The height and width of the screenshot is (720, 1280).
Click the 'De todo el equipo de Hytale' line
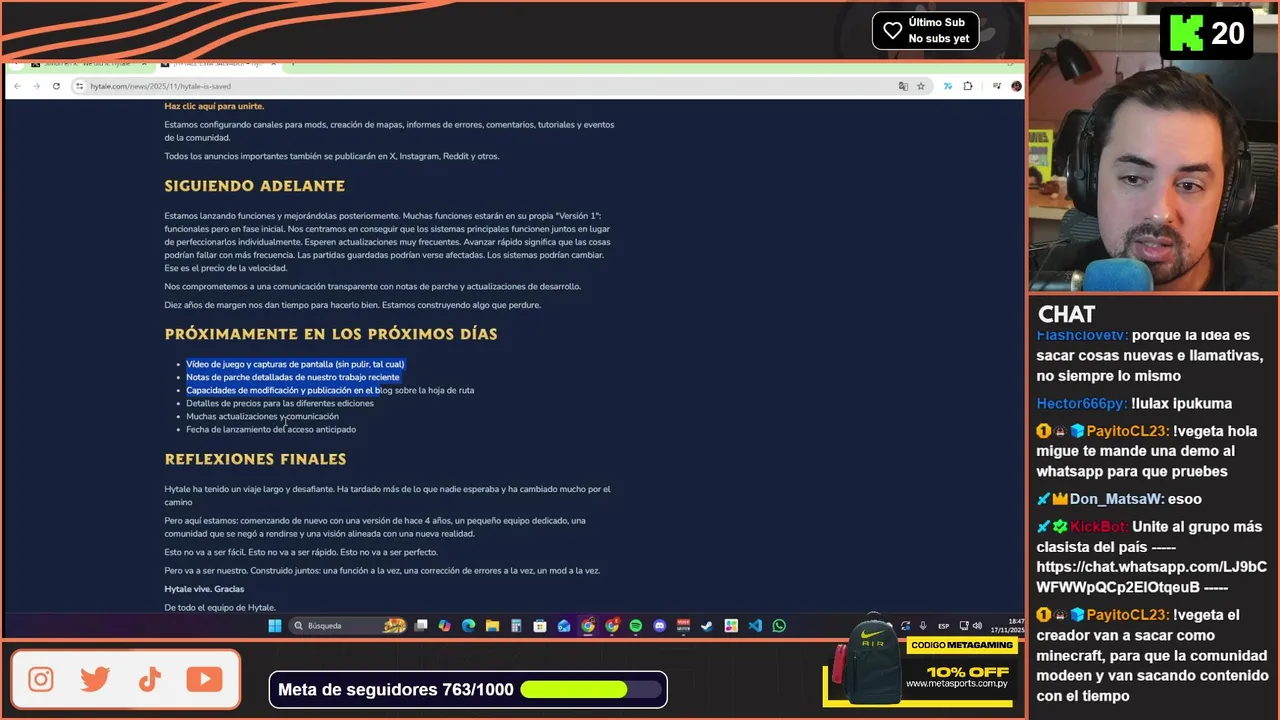click(x=220, y=608)
